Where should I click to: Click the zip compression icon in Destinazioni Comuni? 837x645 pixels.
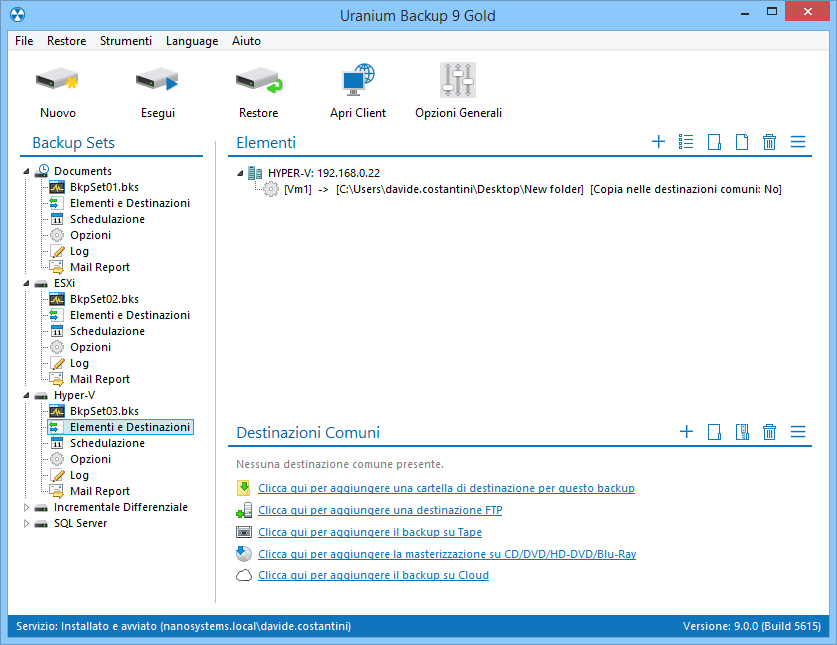coord(742,432)
